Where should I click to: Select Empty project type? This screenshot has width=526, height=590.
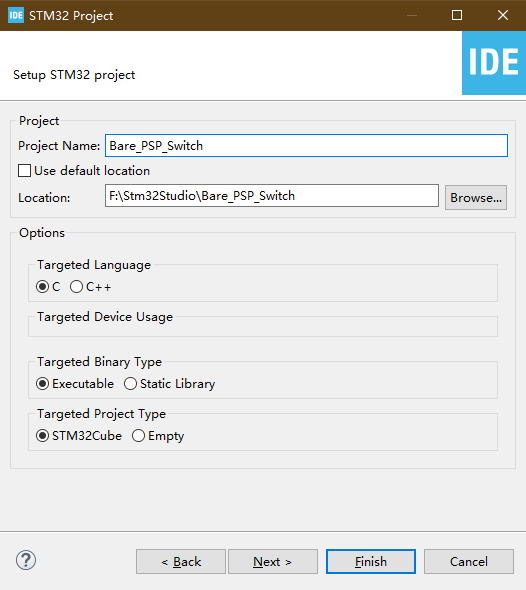[138, 436]
